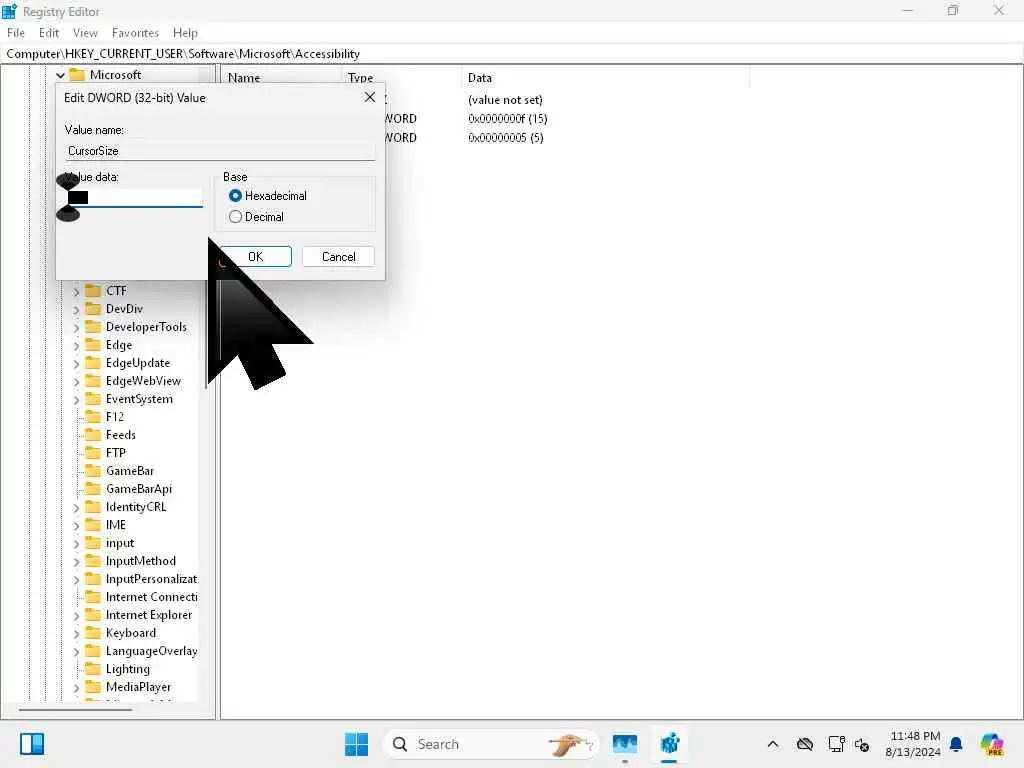The image size is (1024, 768).
Task: Open the blue chart app taskbar icon
Action: [625, 744]
